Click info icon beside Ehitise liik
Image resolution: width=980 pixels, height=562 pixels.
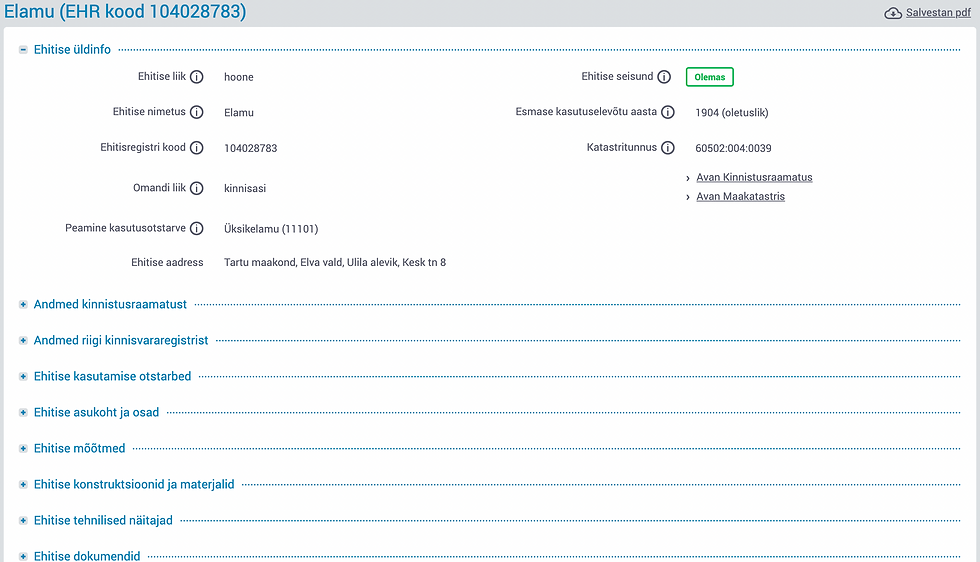(x=197, y=77)
